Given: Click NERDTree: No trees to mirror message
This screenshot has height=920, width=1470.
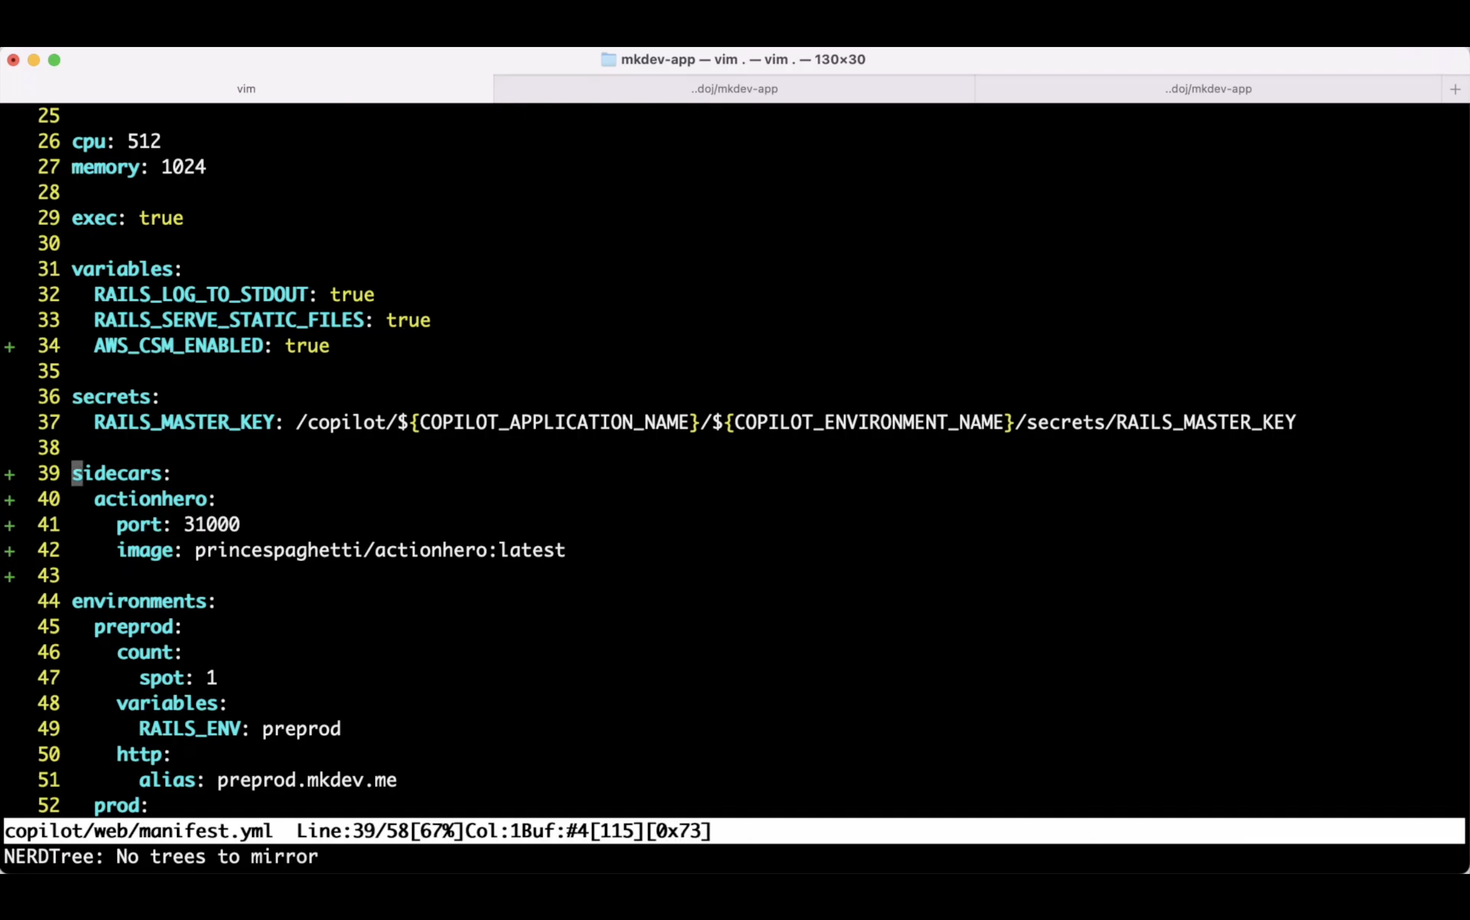Looking at the screenshot, I should click(x=161, y=857).
